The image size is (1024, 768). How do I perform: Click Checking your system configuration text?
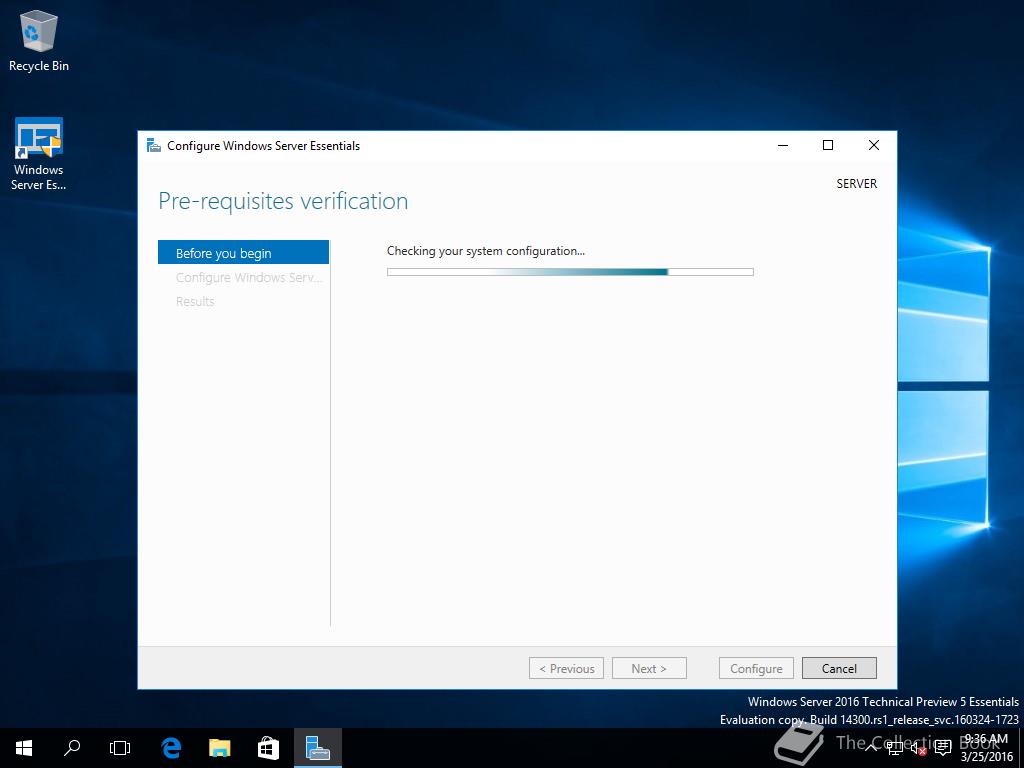[485, 251]
